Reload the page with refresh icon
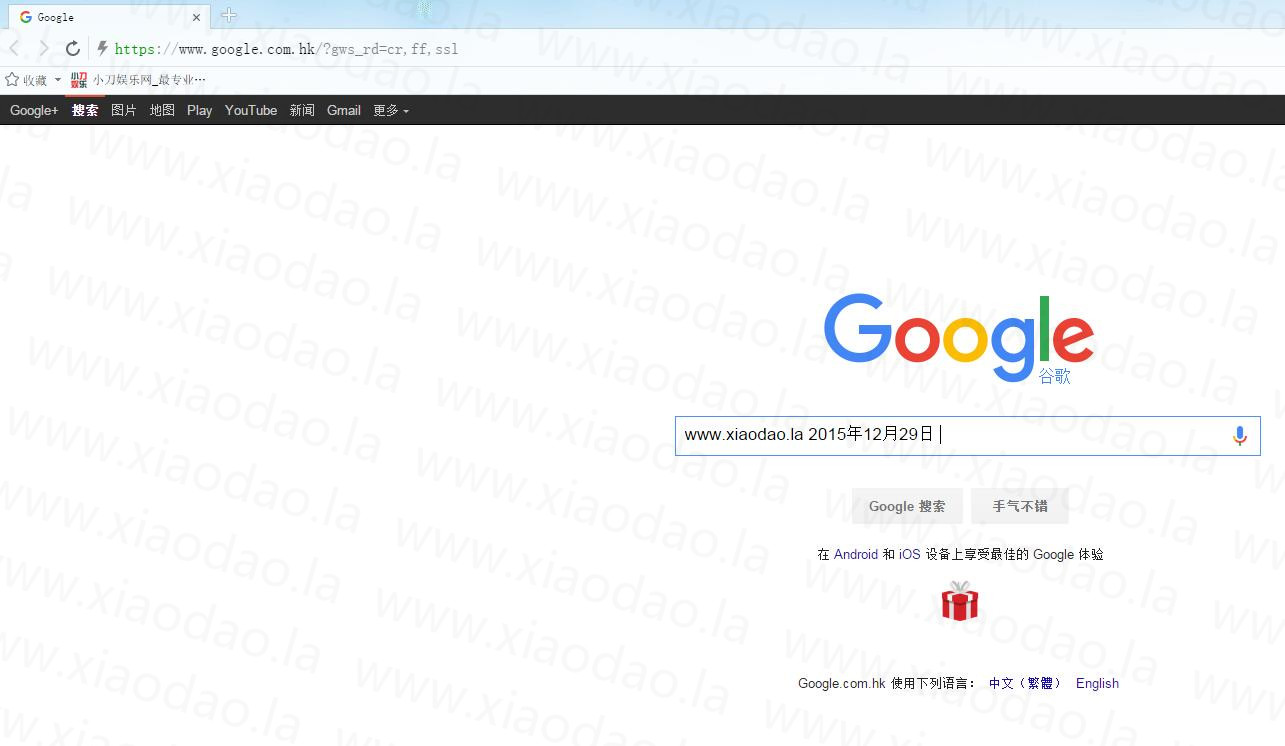 pos(72,48)
